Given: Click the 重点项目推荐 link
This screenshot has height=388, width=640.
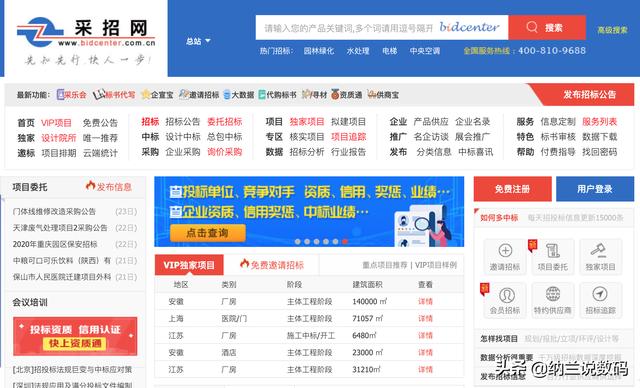Looking at the screenshot, I should pyautogui.click(x=385, y=265).
